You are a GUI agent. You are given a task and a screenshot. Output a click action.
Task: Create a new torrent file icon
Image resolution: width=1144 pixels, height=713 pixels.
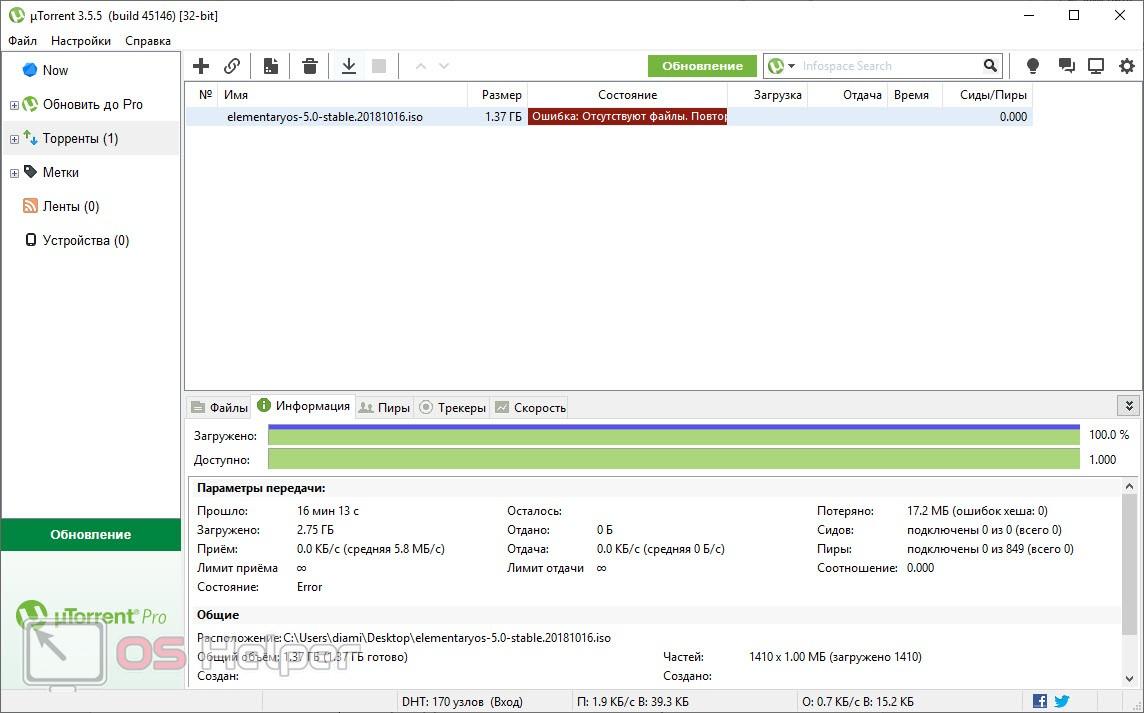pos(271,66)
